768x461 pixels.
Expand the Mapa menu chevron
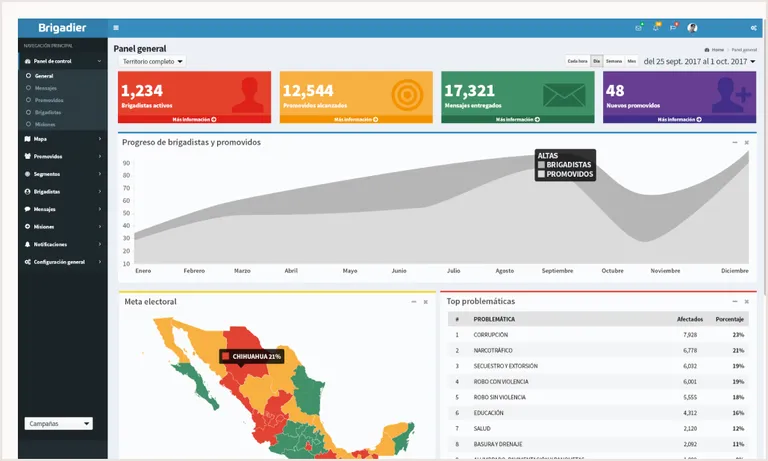click(99, 139)
